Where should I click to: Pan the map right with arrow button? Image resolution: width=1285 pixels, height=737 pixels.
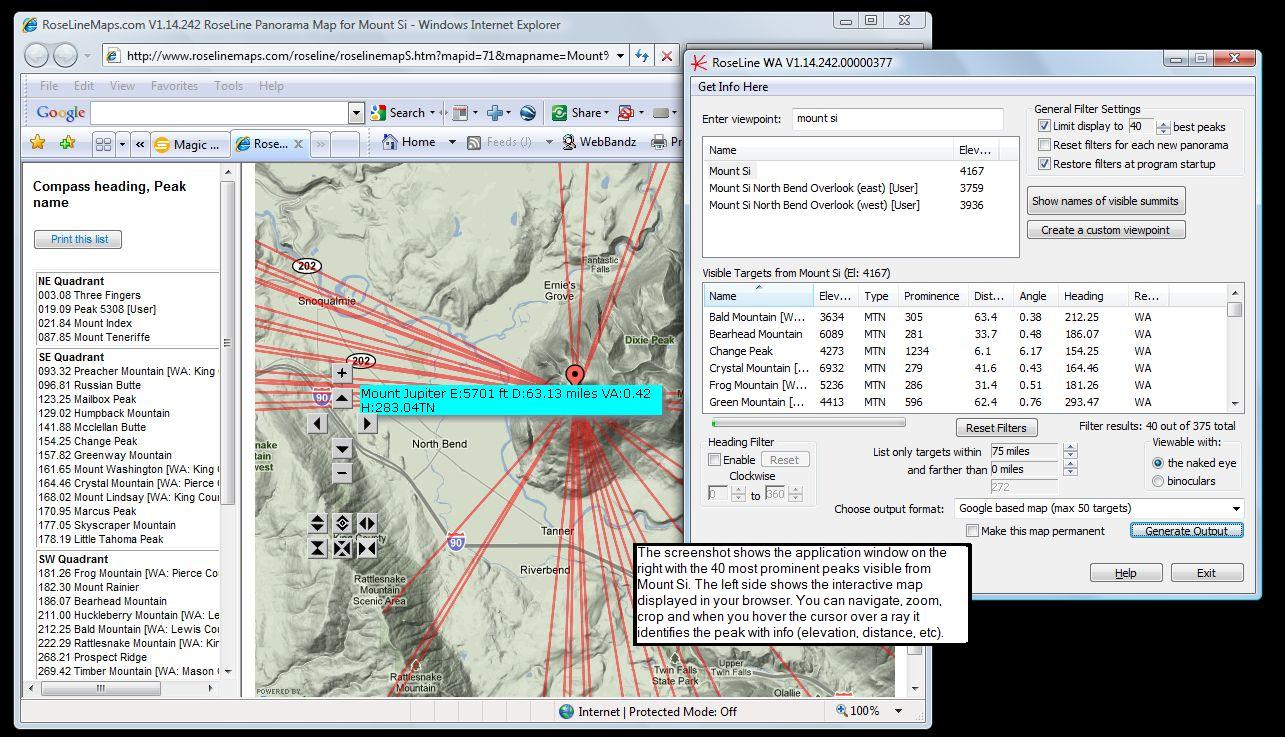pyautogui.click(x=367, y=423)
